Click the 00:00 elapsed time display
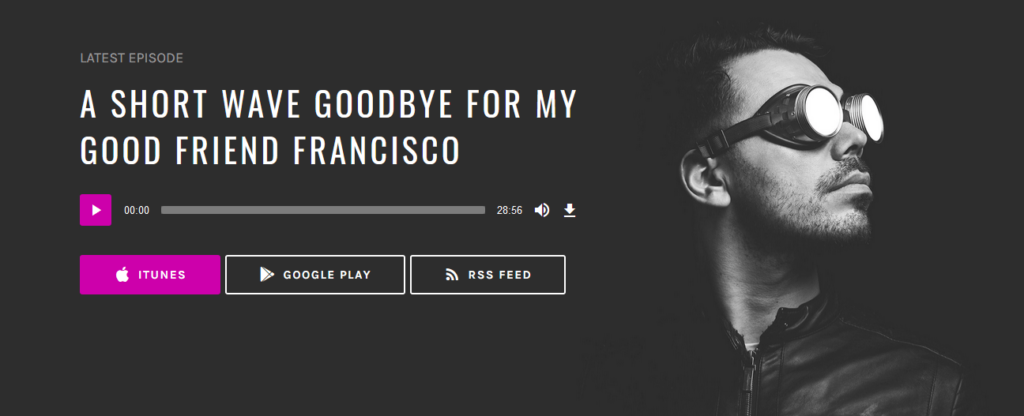The image size is (1024, 416). (136, 210)
